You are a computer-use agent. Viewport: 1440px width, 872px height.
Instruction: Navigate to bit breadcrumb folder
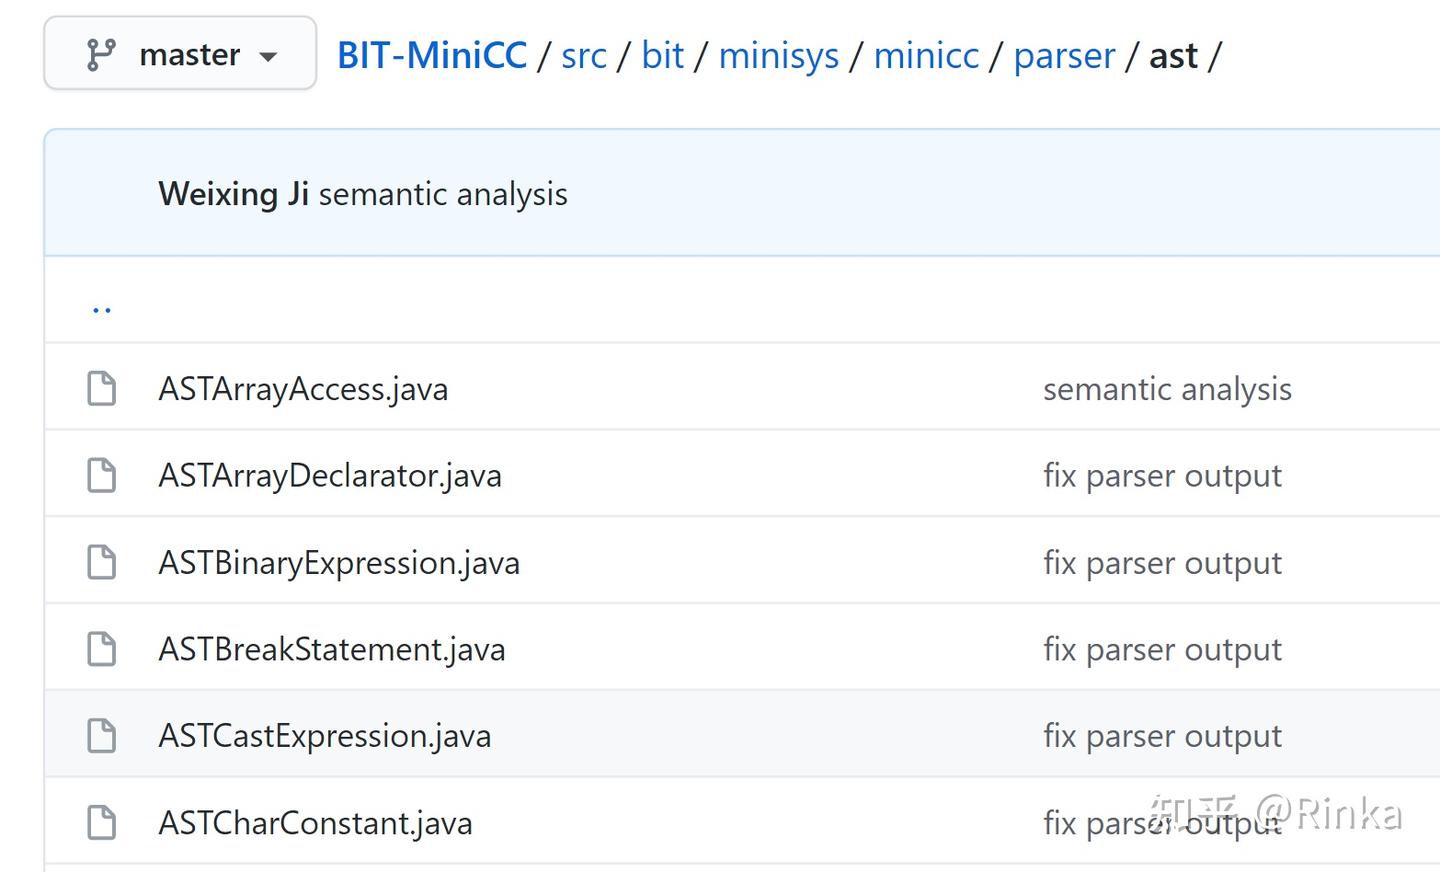[x=662, y=55]
